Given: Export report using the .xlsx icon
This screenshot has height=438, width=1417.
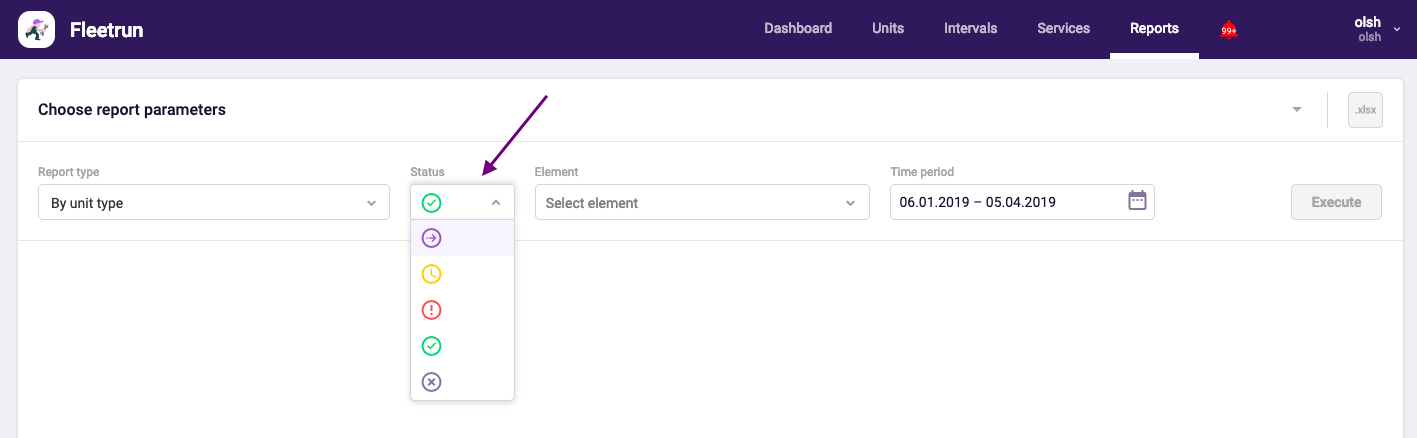Looking at the screenshot, I should (1364, 110).
